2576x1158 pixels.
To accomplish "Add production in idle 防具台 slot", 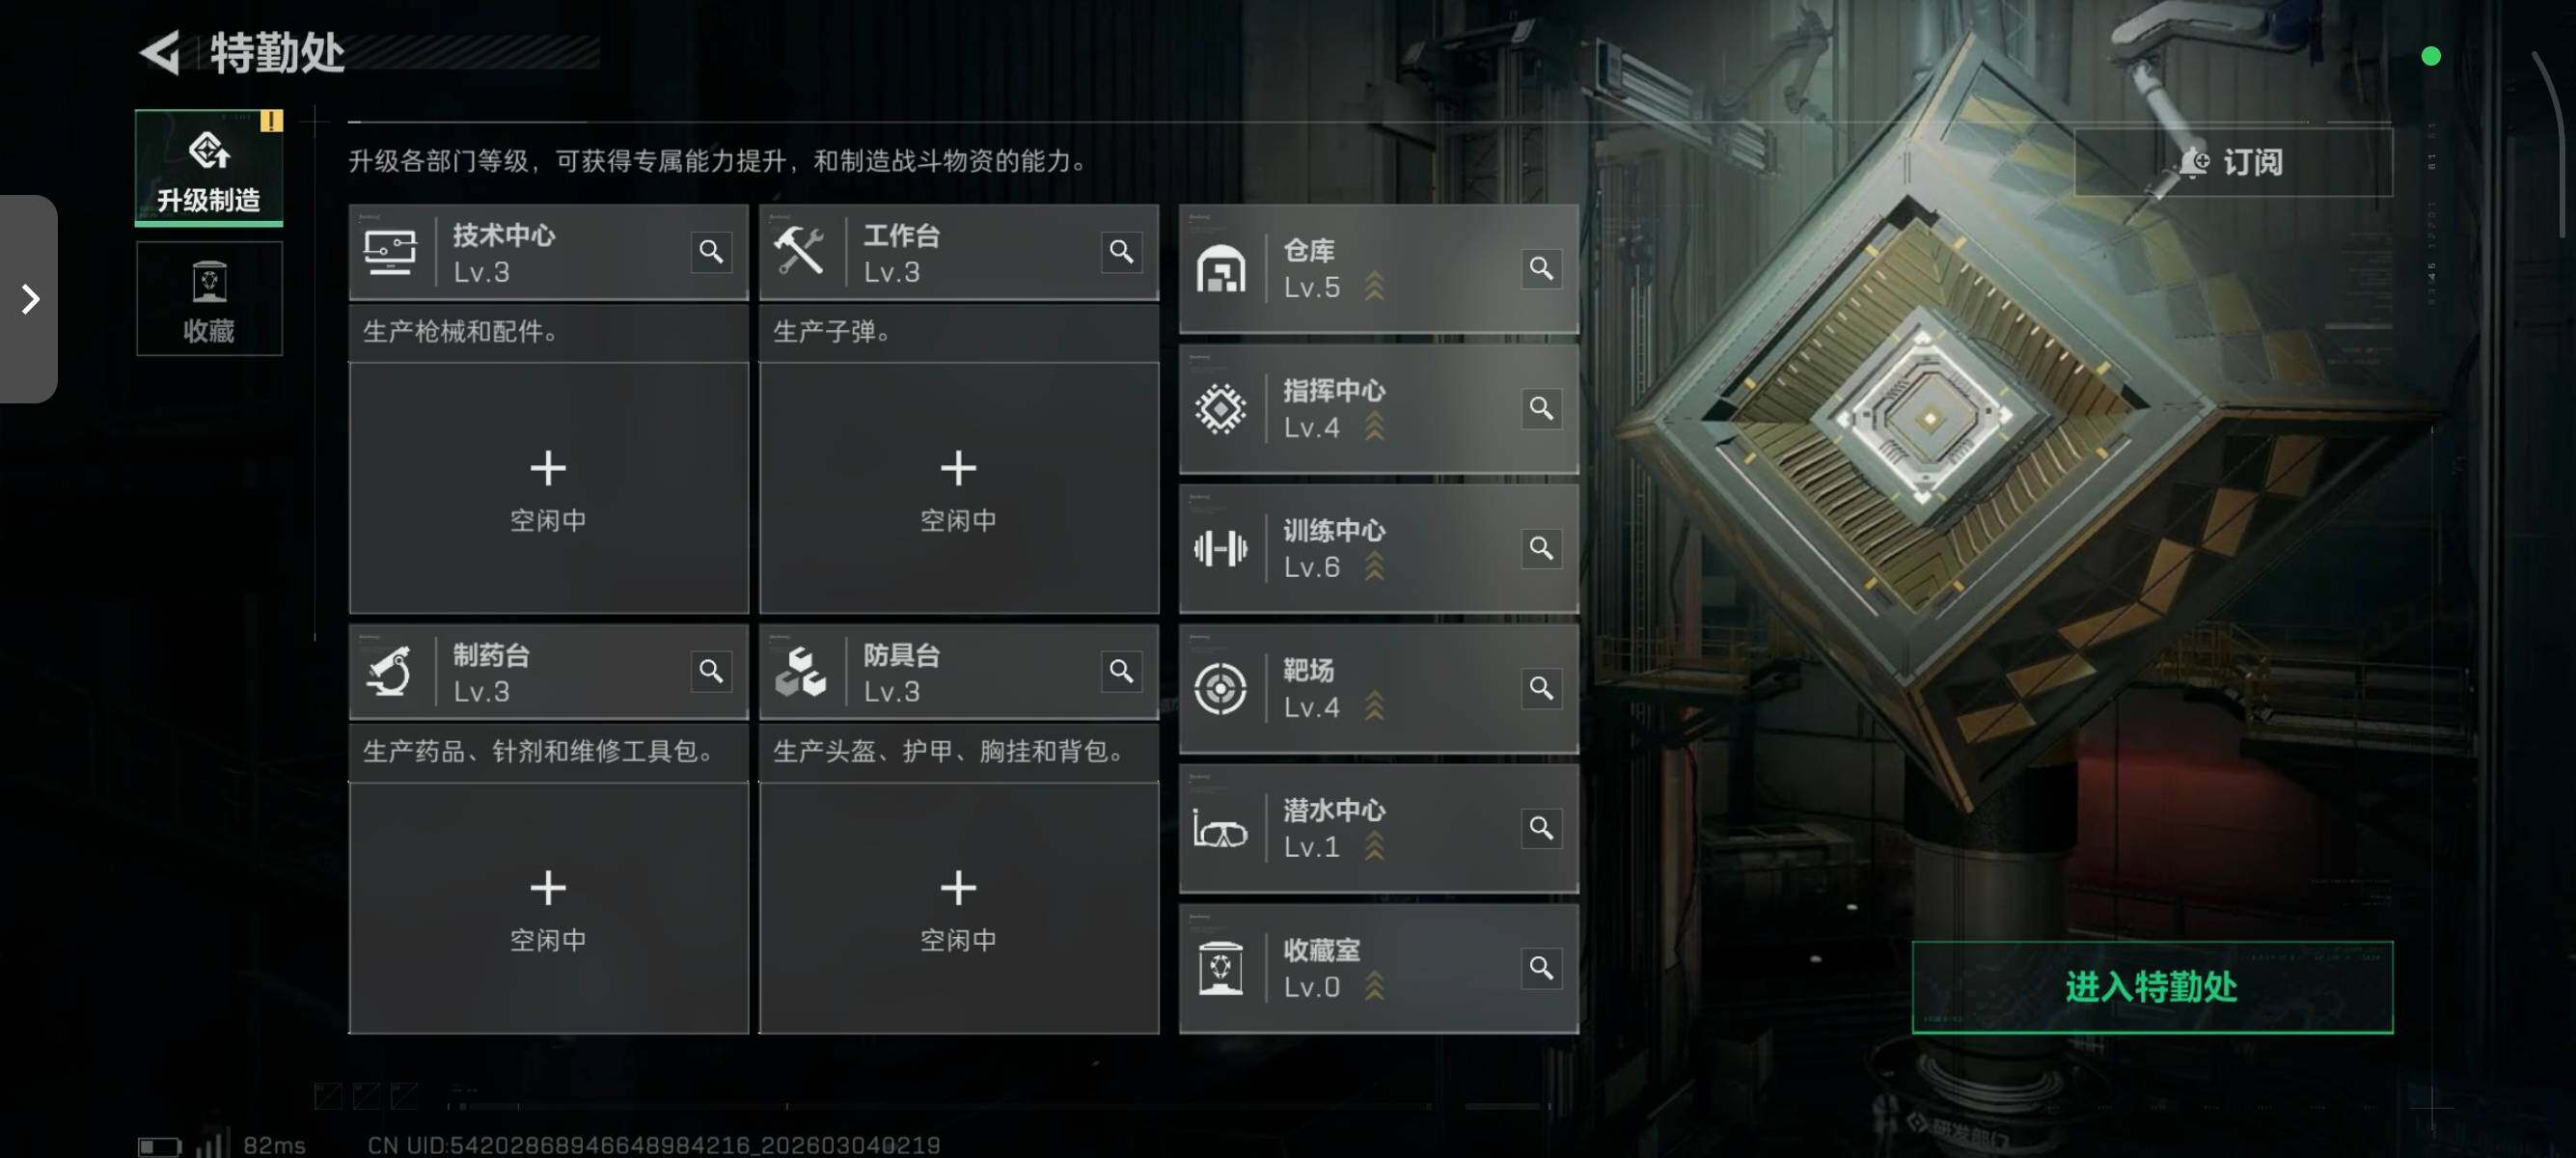I will coord(958,908).
